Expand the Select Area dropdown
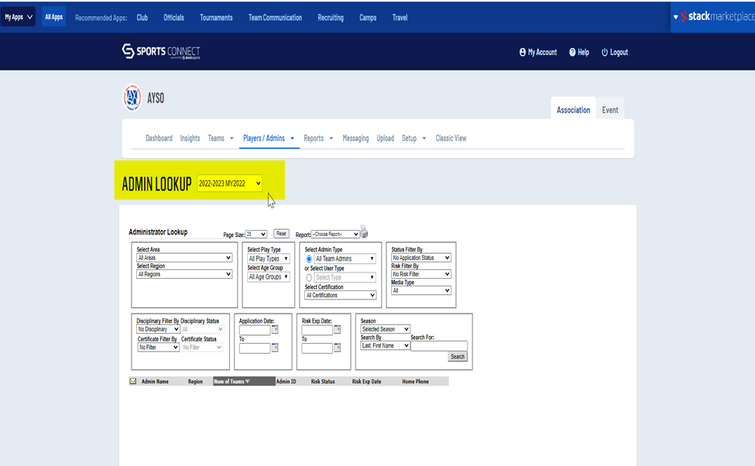 [184, 257]
